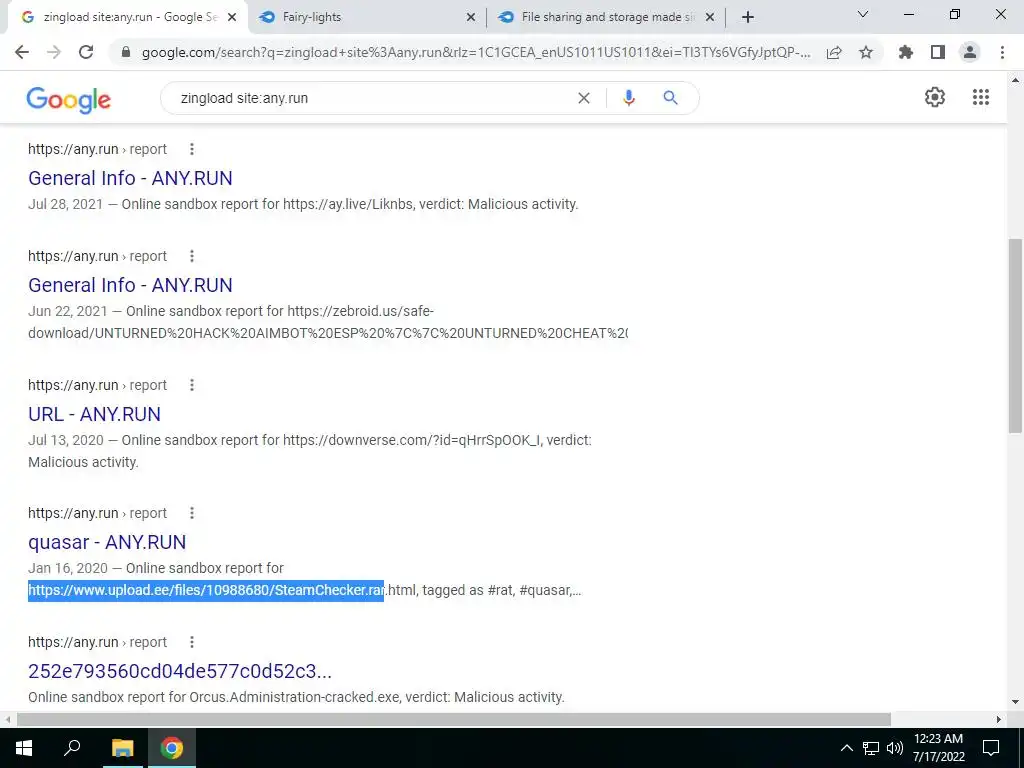Click the horizontal scrollbar thumb
The image size is (1024, 768).
click(454, 719)
